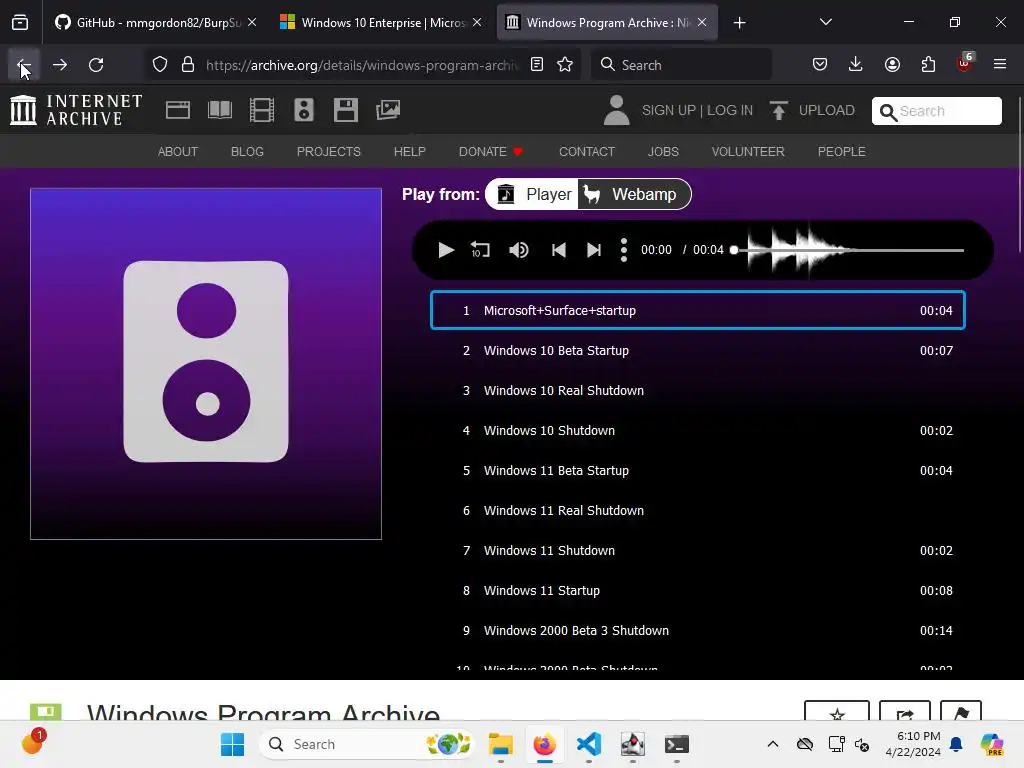This screenshot has height=768, width=1024.
Task: Open the Firefox hamburger application menu
Action: click(1000, 65)
